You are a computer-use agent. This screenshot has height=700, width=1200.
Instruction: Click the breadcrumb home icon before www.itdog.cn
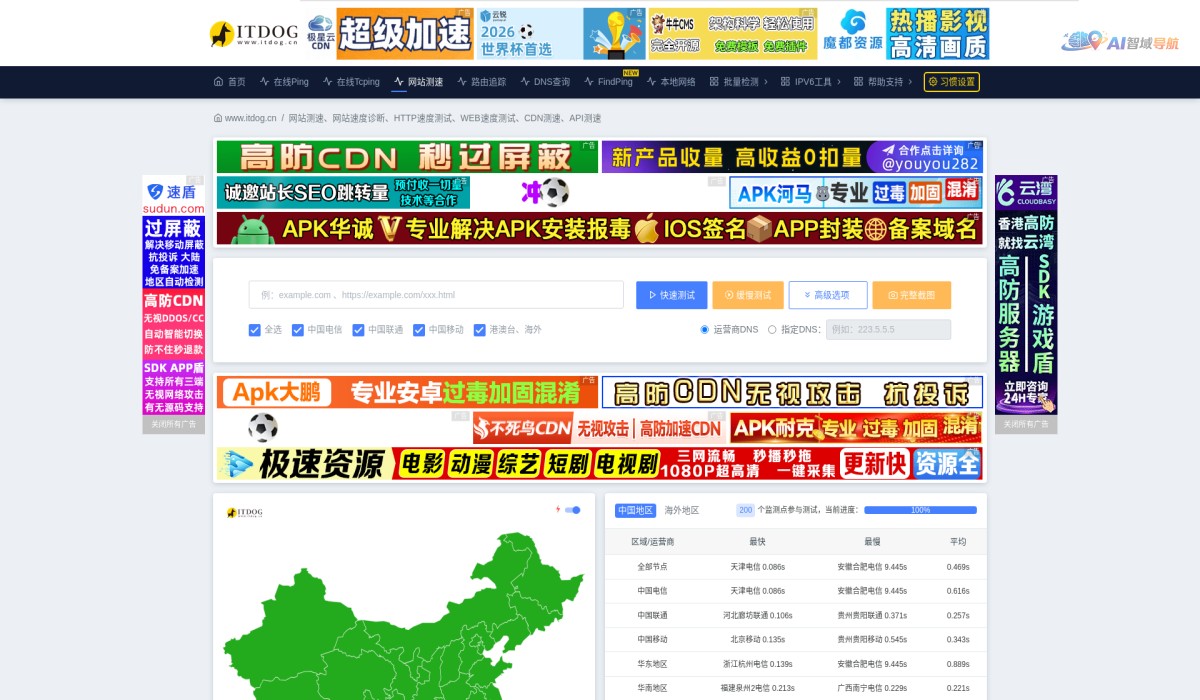pos(218,118)
